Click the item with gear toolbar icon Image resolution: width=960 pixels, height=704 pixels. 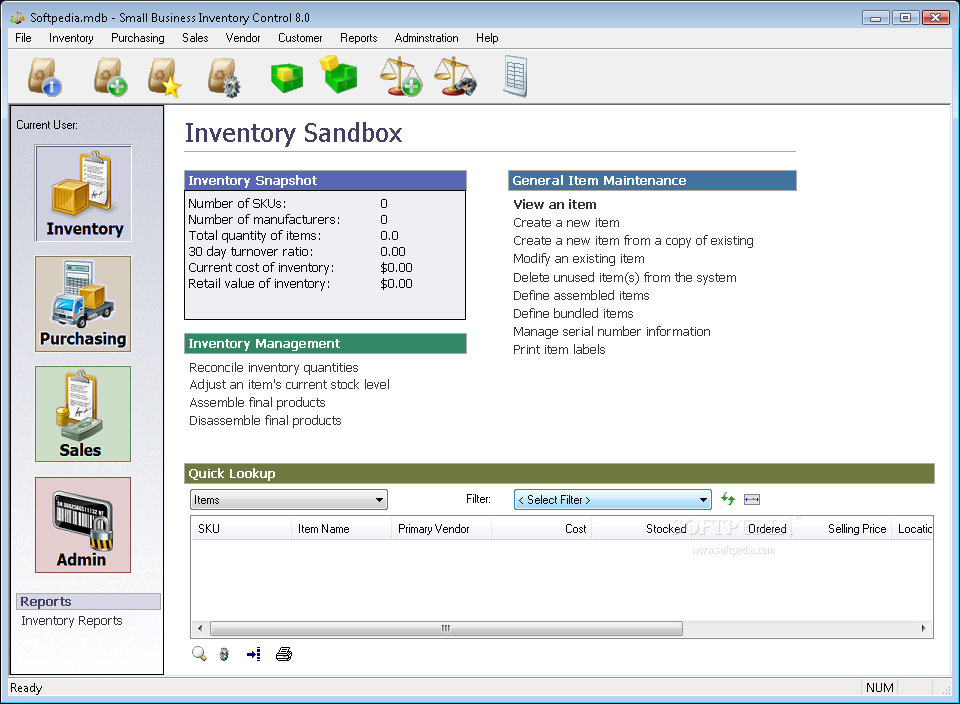pyautogui.click(x=223, y=77)
